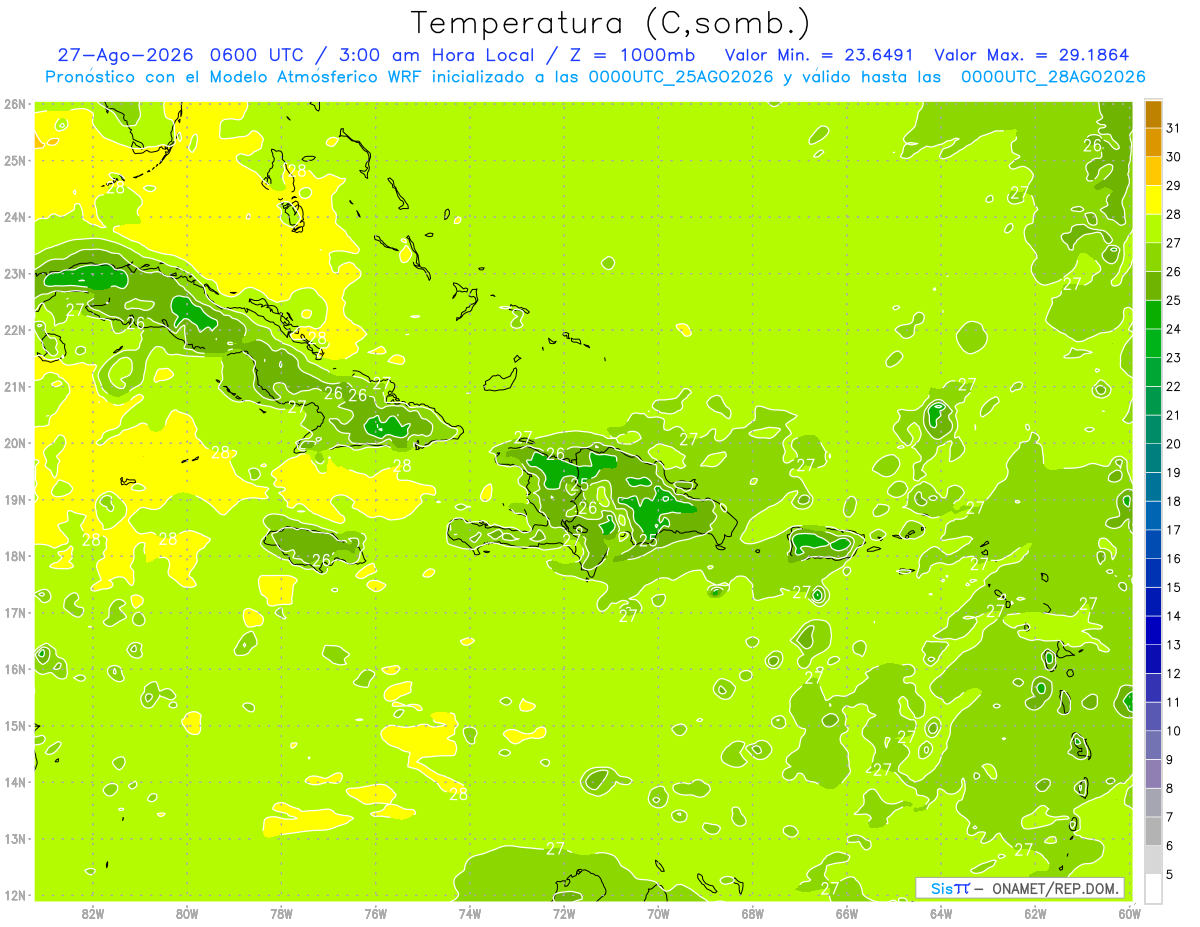Click the longitude label "64W"
Screen dimensions: 1200x927
pyautogui.click(x=941, y=913)
